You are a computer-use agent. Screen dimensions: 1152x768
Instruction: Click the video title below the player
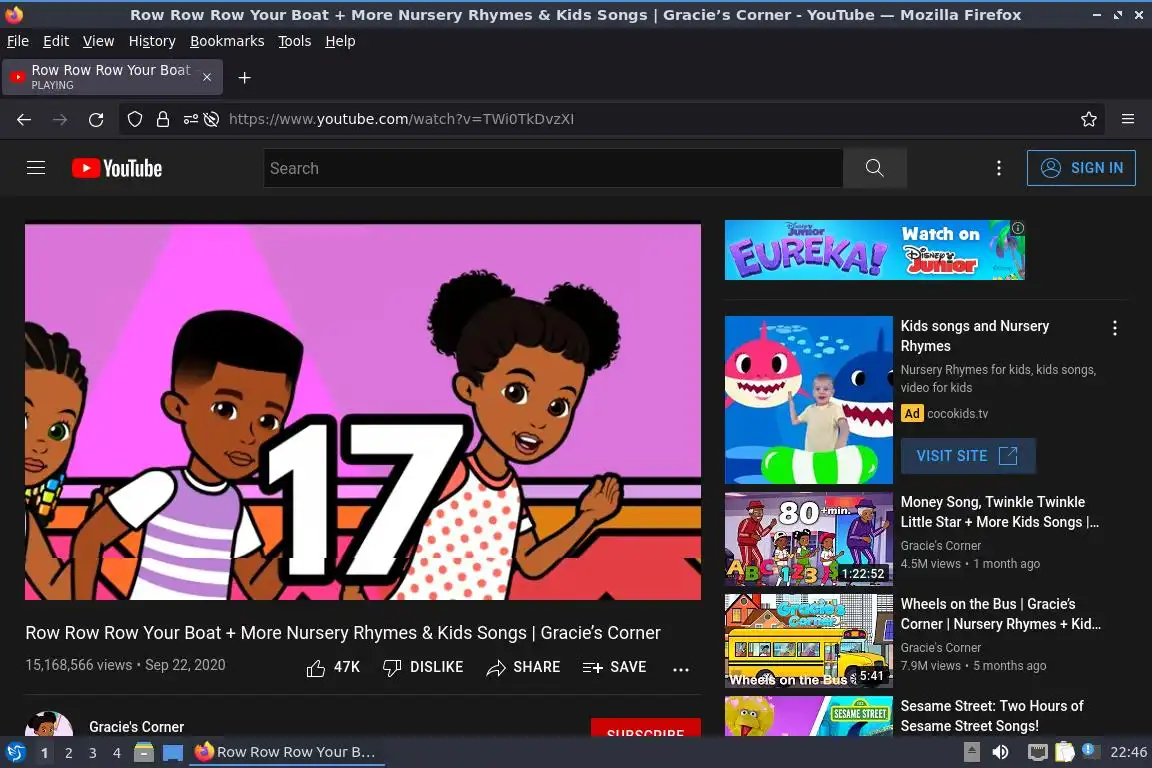pyautogui.click(x=343, y=633)
